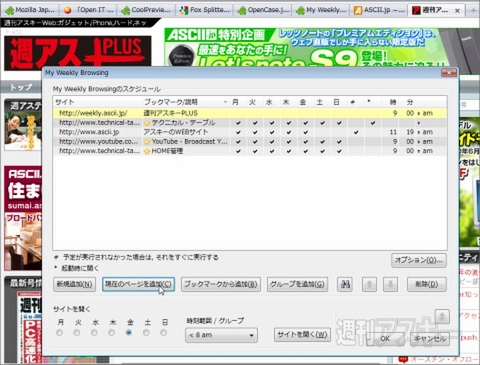Move selected entry down with arrow button
Image resolution: width=480 pixels, height=365 pixels.
coord(390,284)
